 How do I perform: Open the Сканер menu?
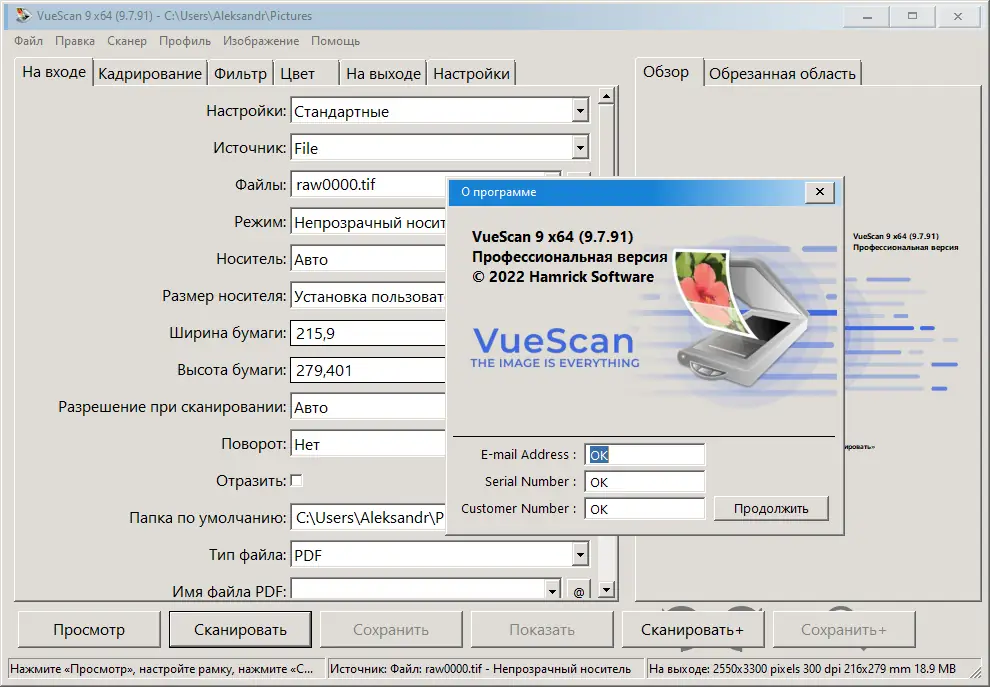pos(126,41)
